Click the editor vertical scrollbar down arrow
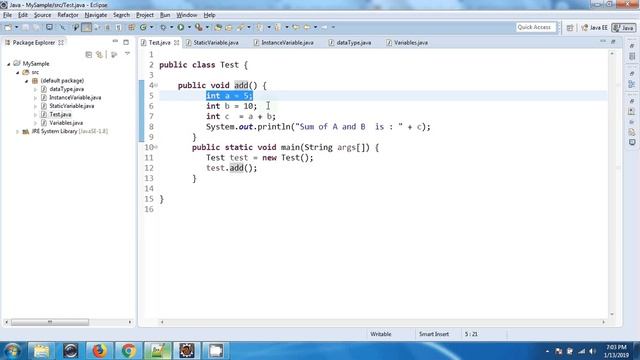Viewport: 640px width, 360px height. tap(612, 314)
